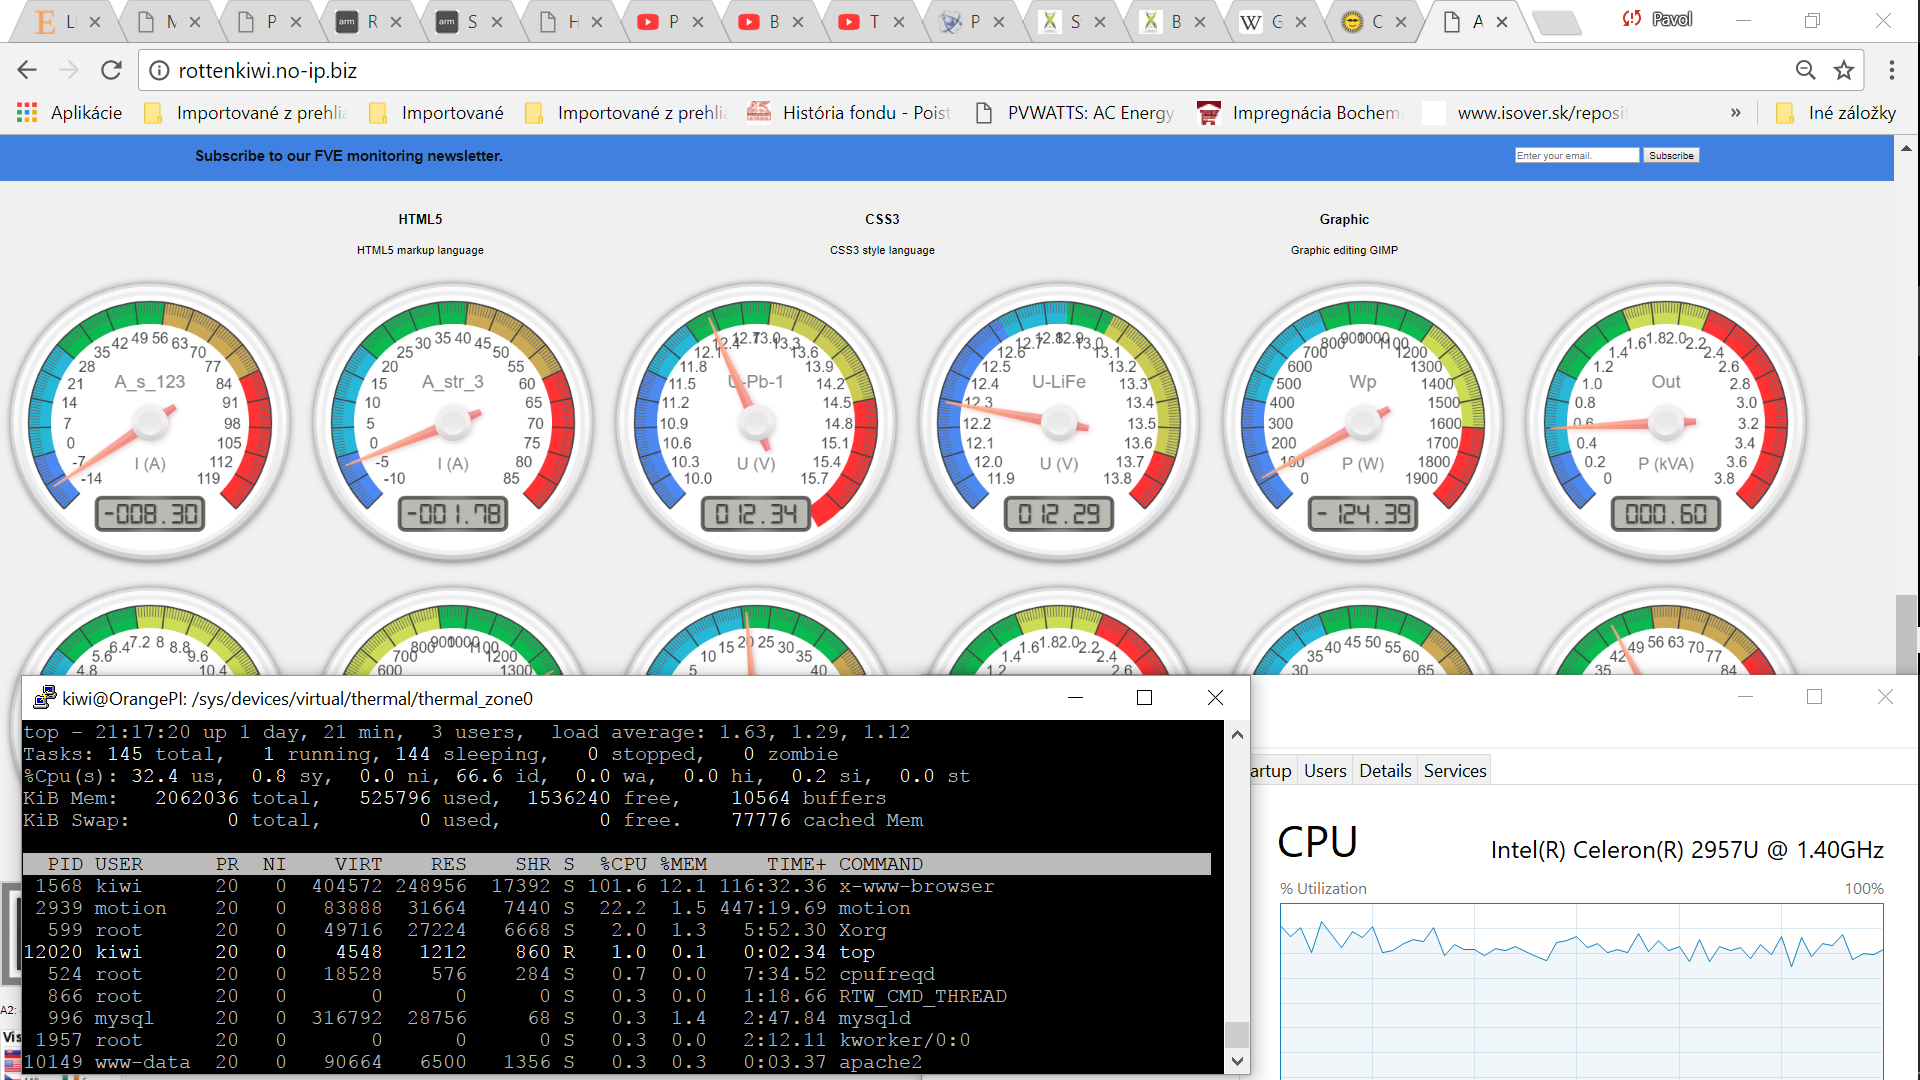
Task: Click the site information icon
Action: point(159,71)
